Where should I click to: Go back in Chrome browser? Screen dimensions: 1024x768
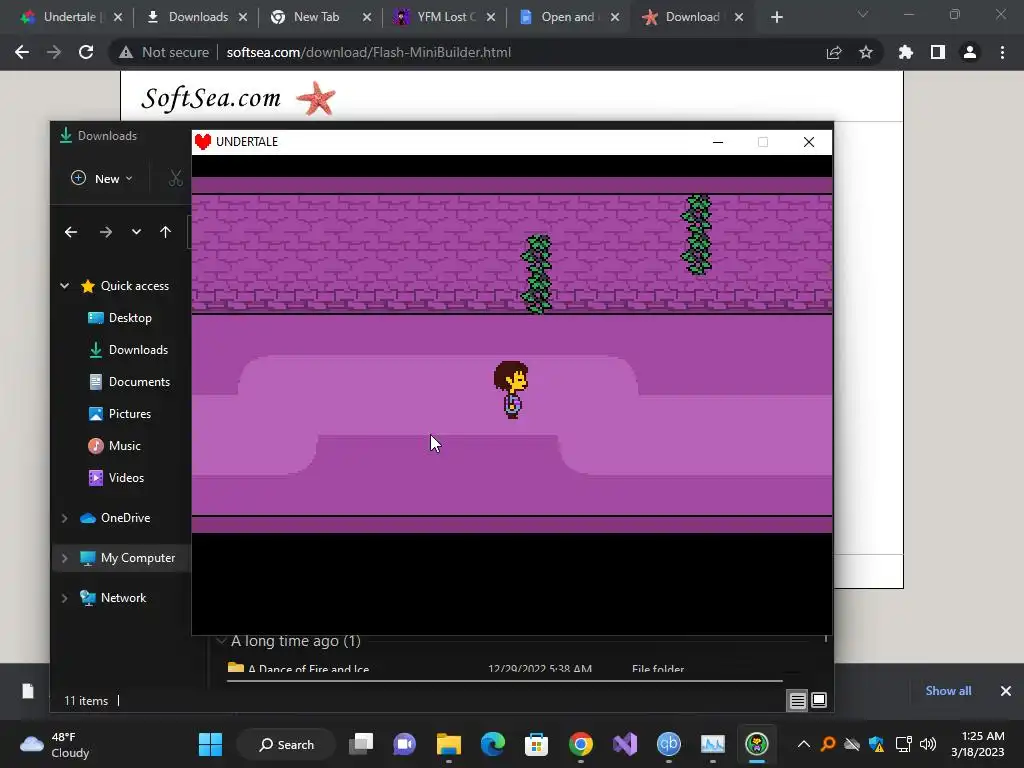click(22, 52)
